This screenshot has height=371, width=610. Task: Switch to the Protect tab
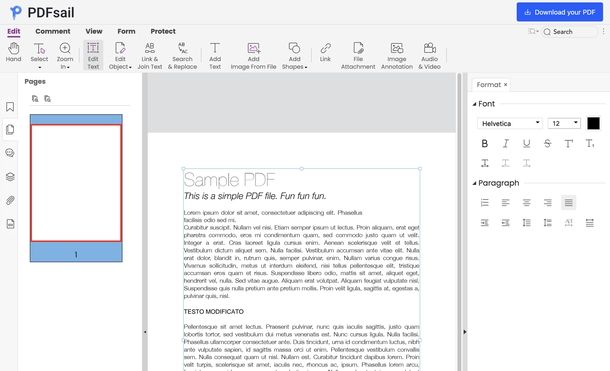163,31
